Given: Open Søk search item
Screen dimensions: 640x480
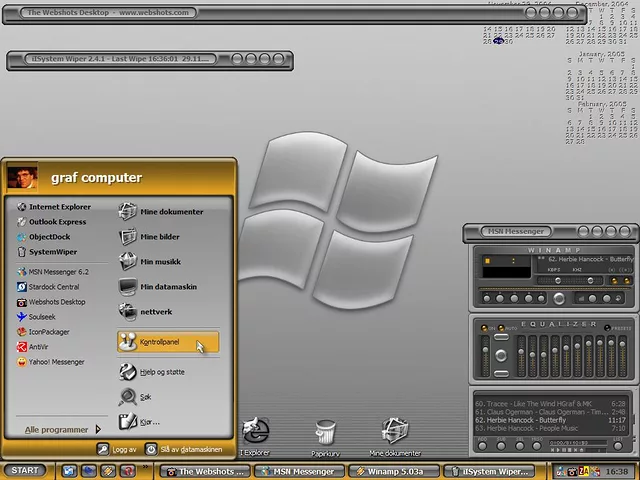Looking at the screenshot, I should click(135, 397).
